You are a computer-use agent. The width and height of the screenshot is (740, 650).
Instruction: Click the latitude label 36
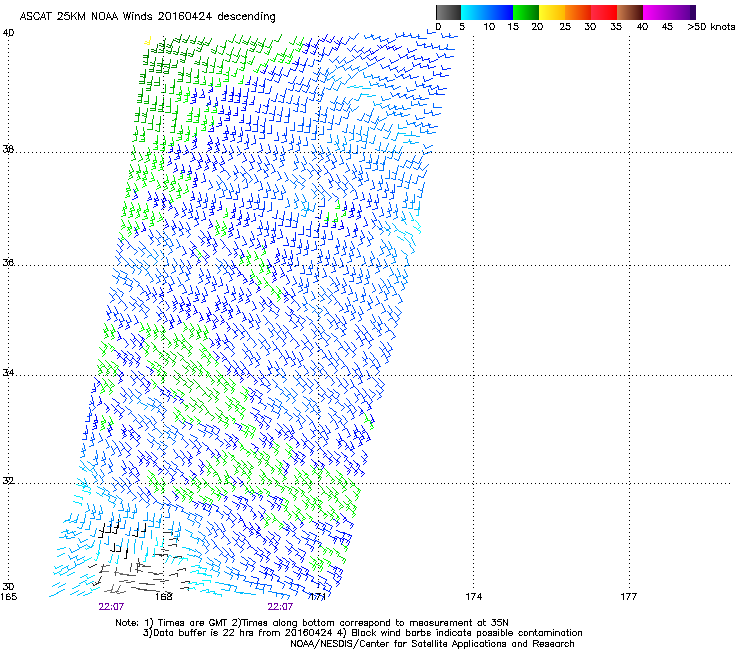(x=8, y=262)
